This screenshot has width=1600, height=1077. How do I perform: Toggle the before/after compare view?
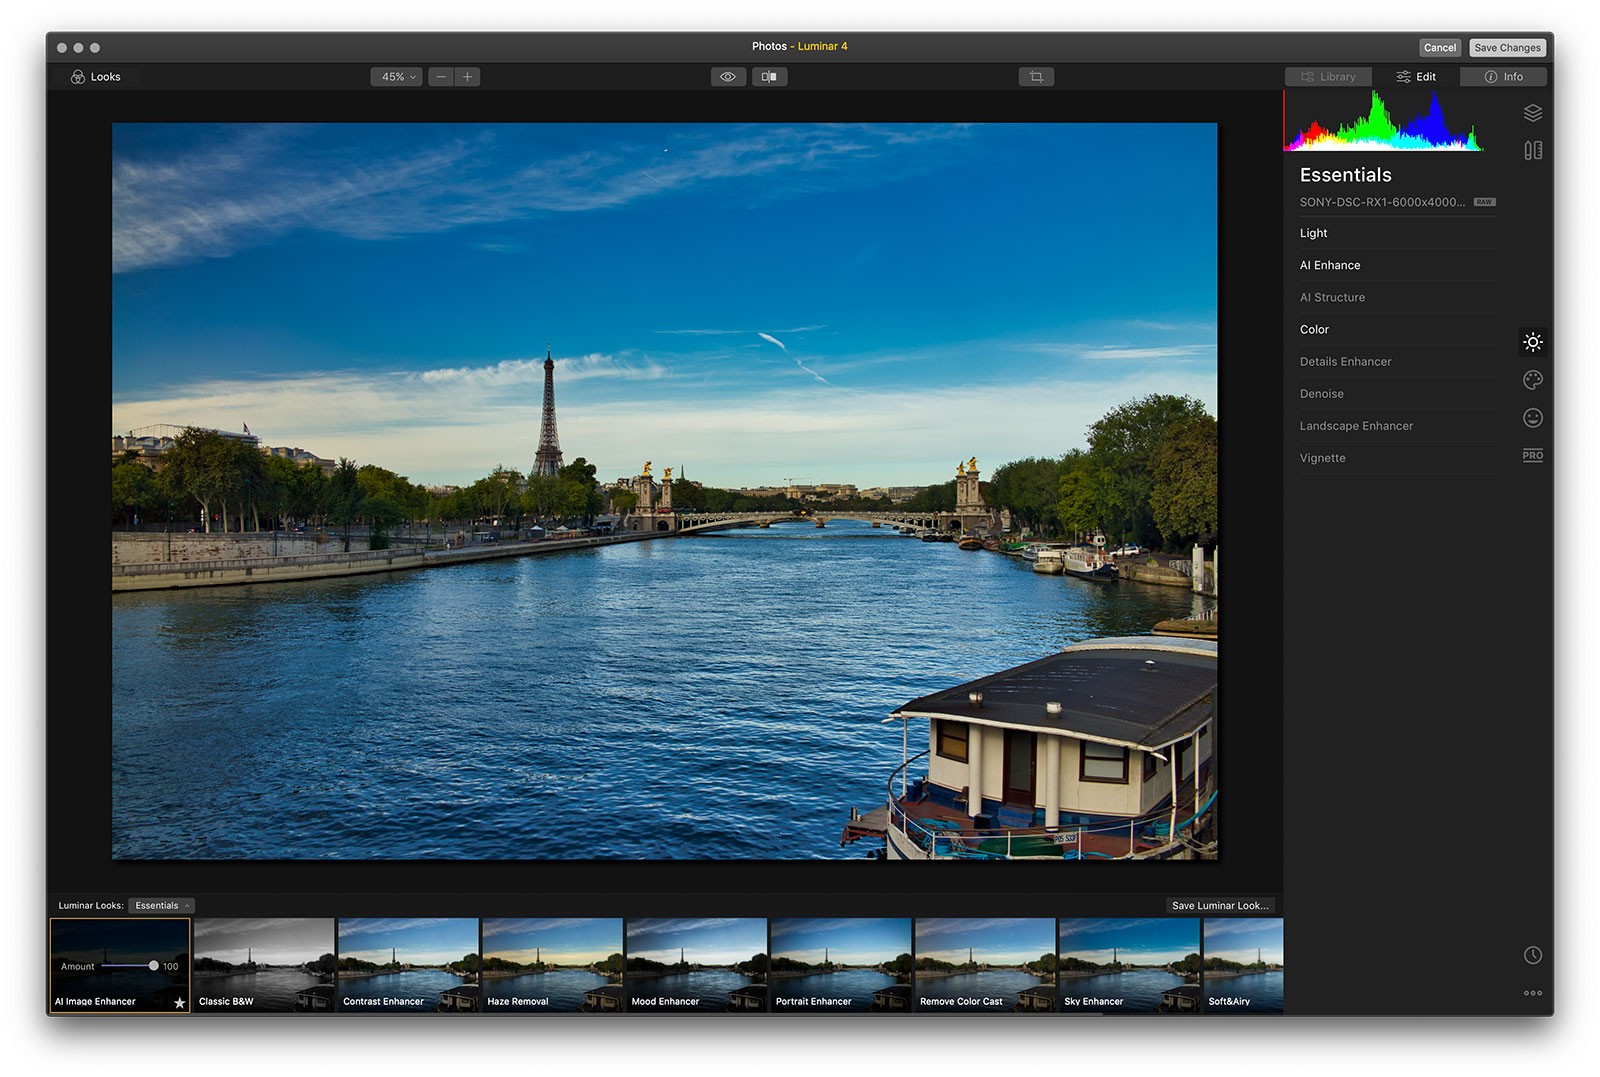(769, 77)
